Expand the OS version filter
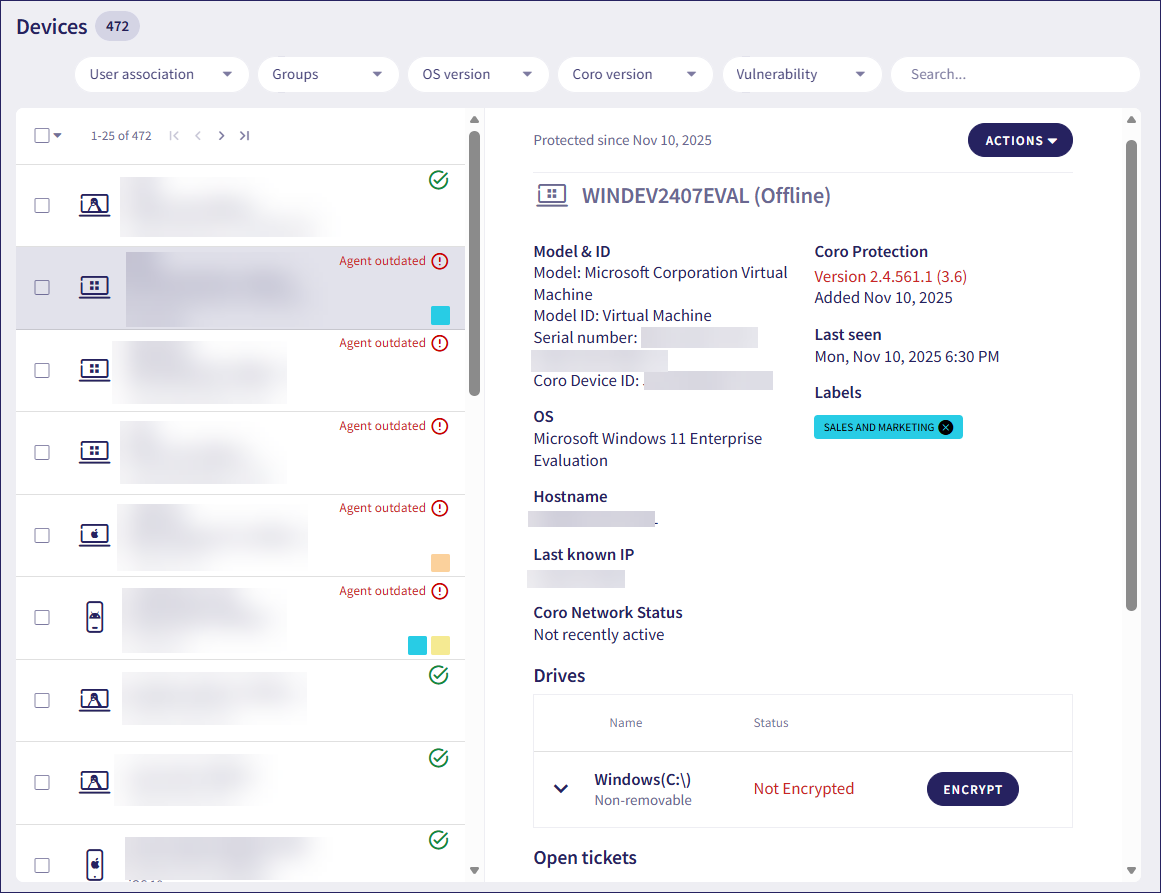This screenshot has height=893, width=1161. coord(477,74)
